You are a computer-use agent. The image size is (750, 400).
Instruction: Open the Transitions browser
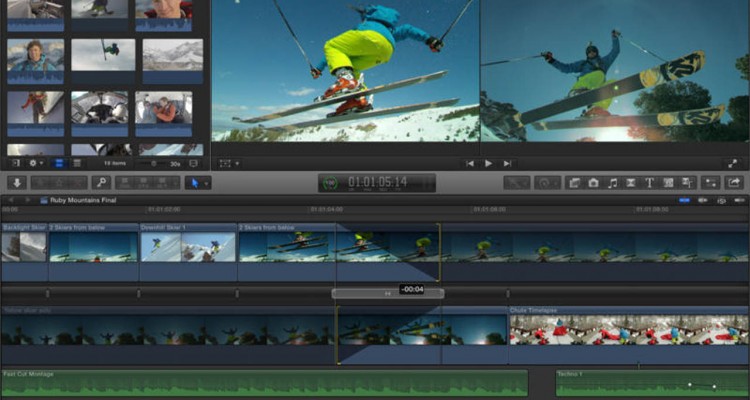[x=631, y=183]
